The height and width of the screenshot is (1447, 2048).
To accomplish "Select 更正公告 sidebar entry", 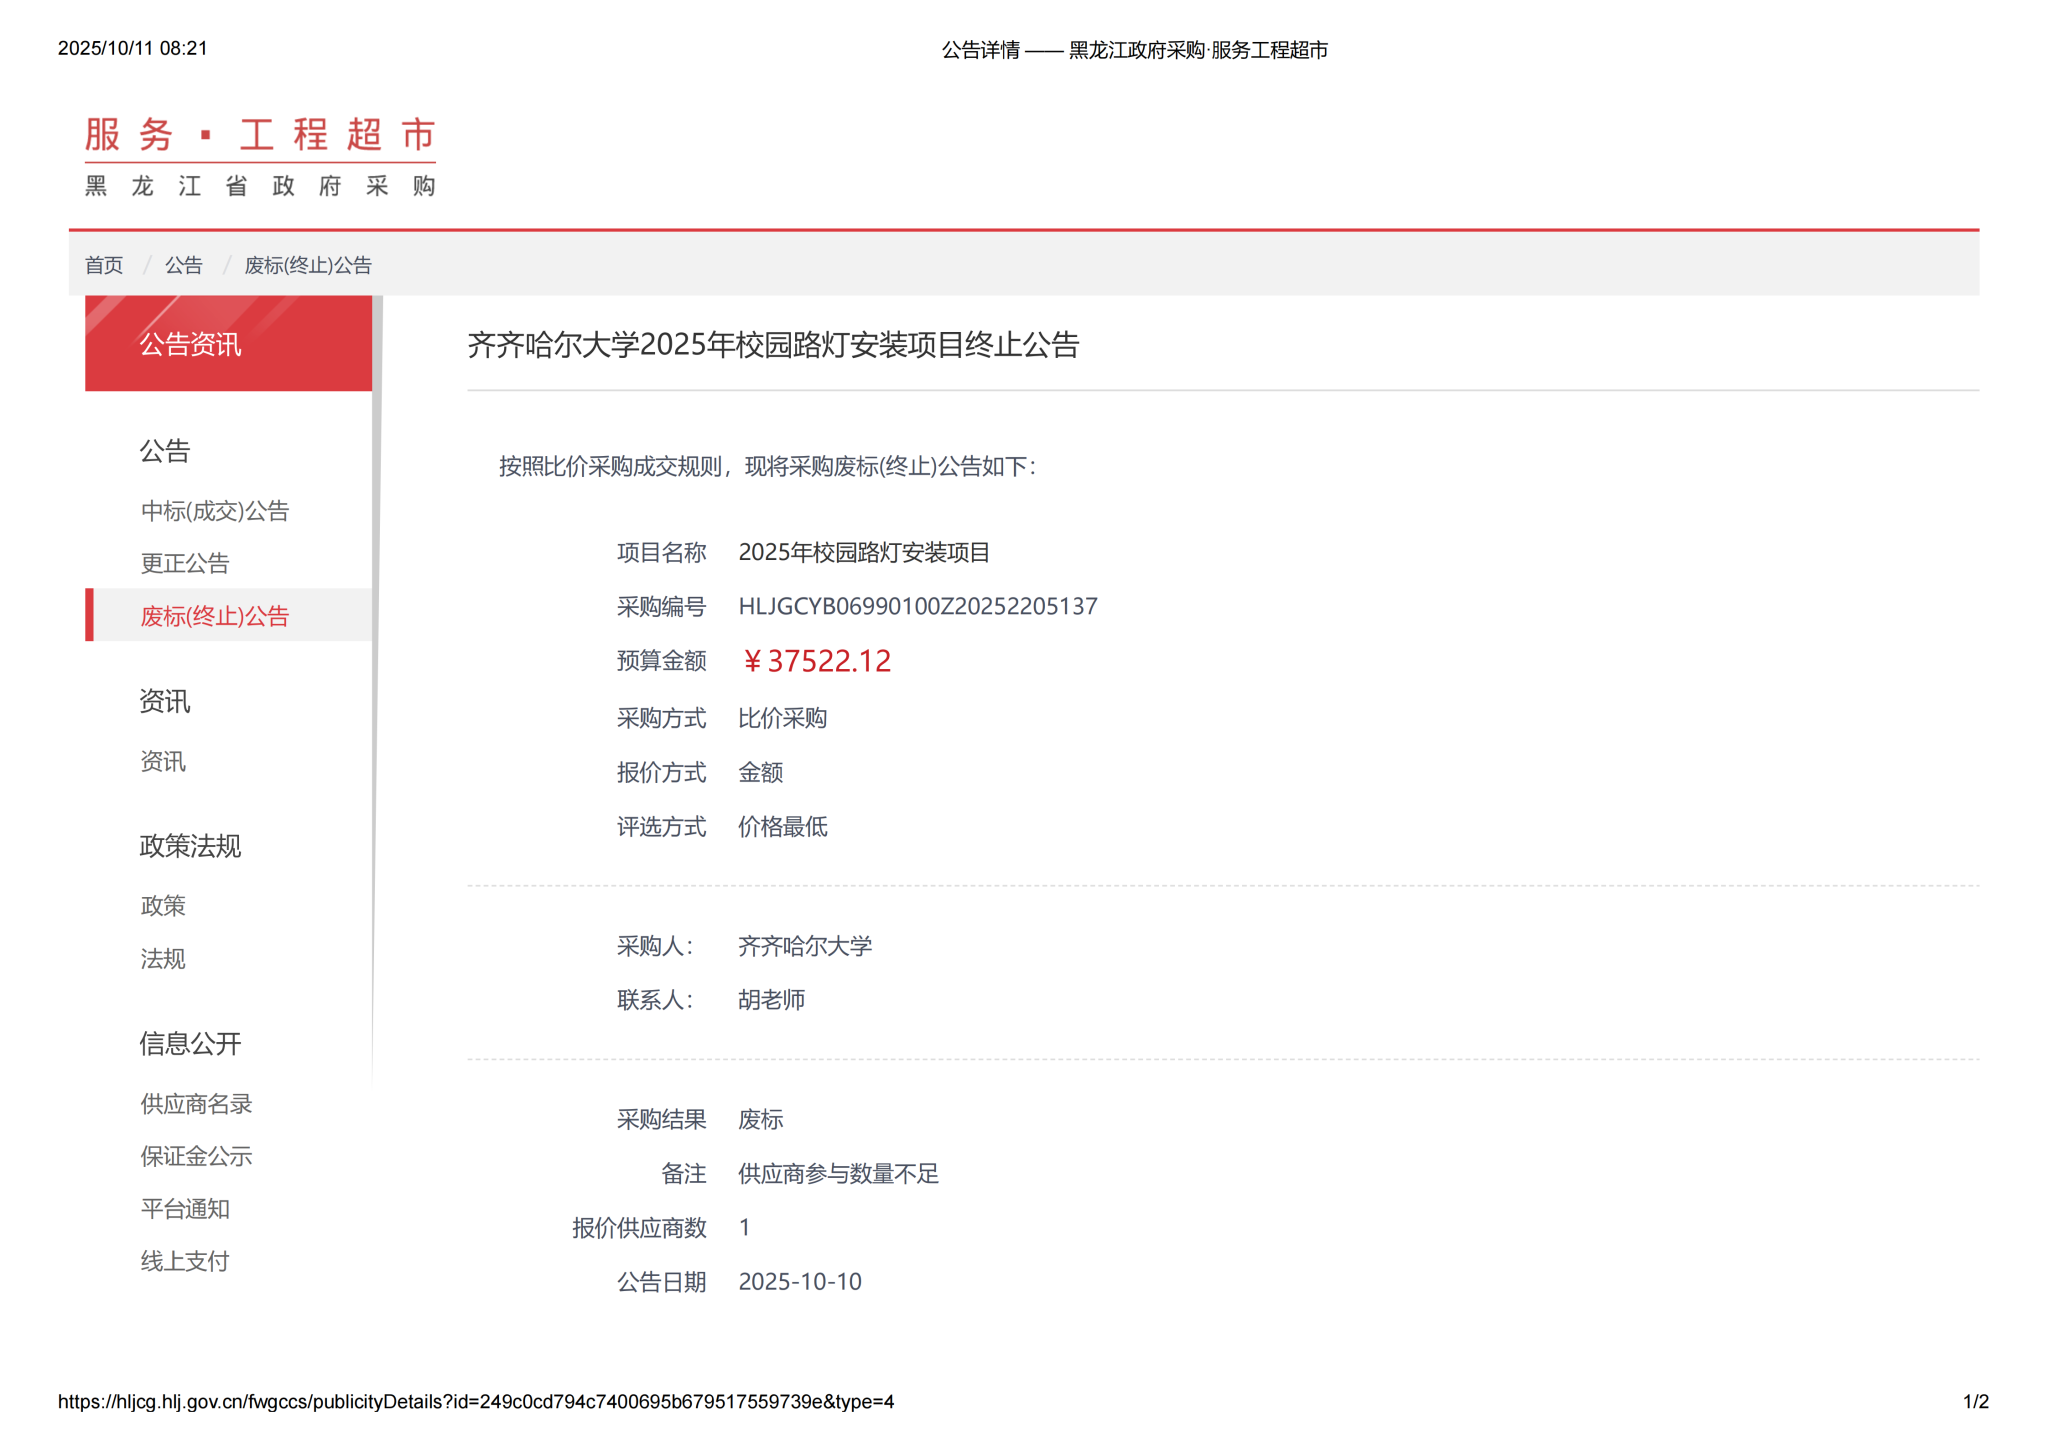I will pos(185,563).
